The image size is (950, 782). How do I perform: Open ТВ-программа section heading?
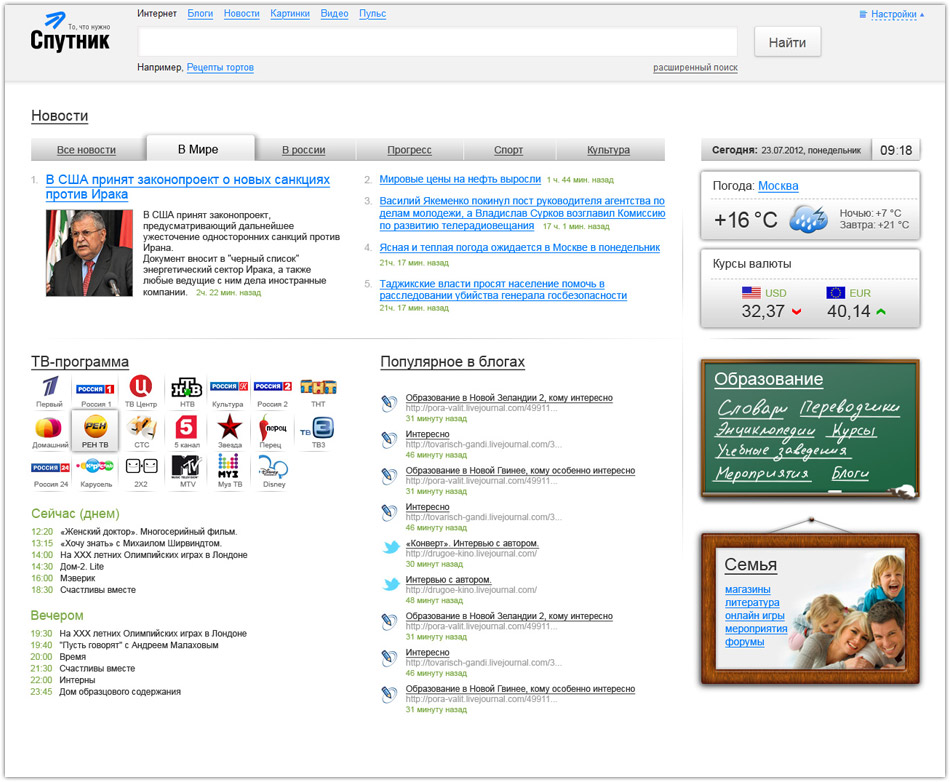[x=80, y=362]
